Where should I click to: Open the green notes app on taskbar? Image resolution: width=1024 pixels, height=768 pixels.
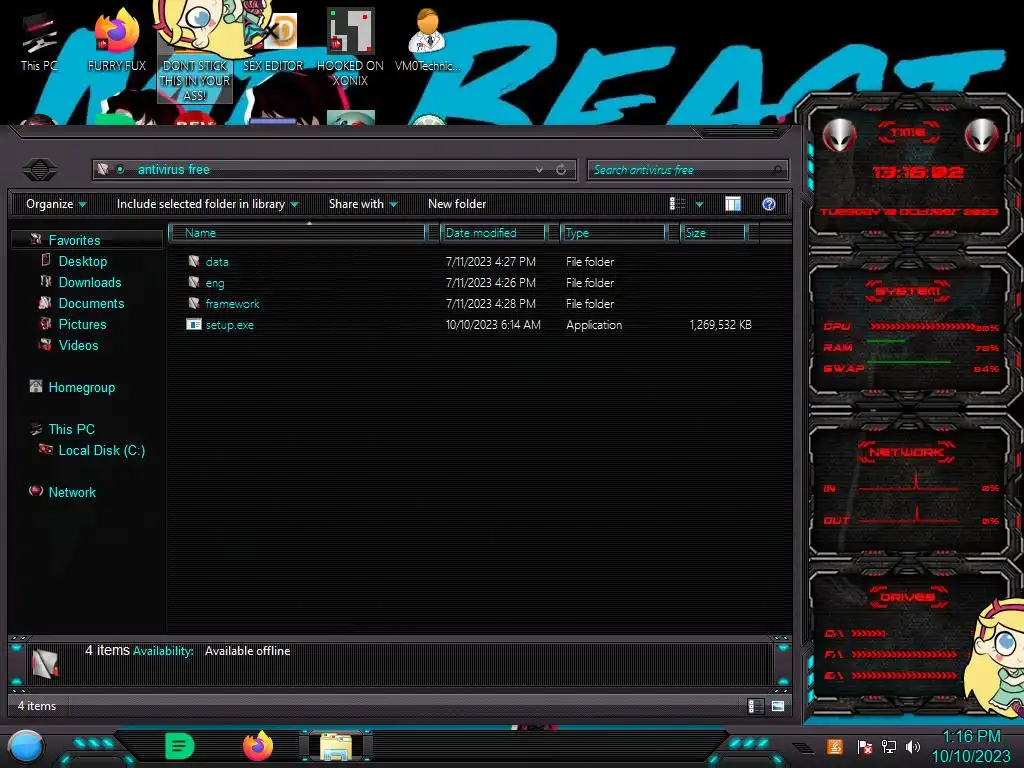click(180, 746)
